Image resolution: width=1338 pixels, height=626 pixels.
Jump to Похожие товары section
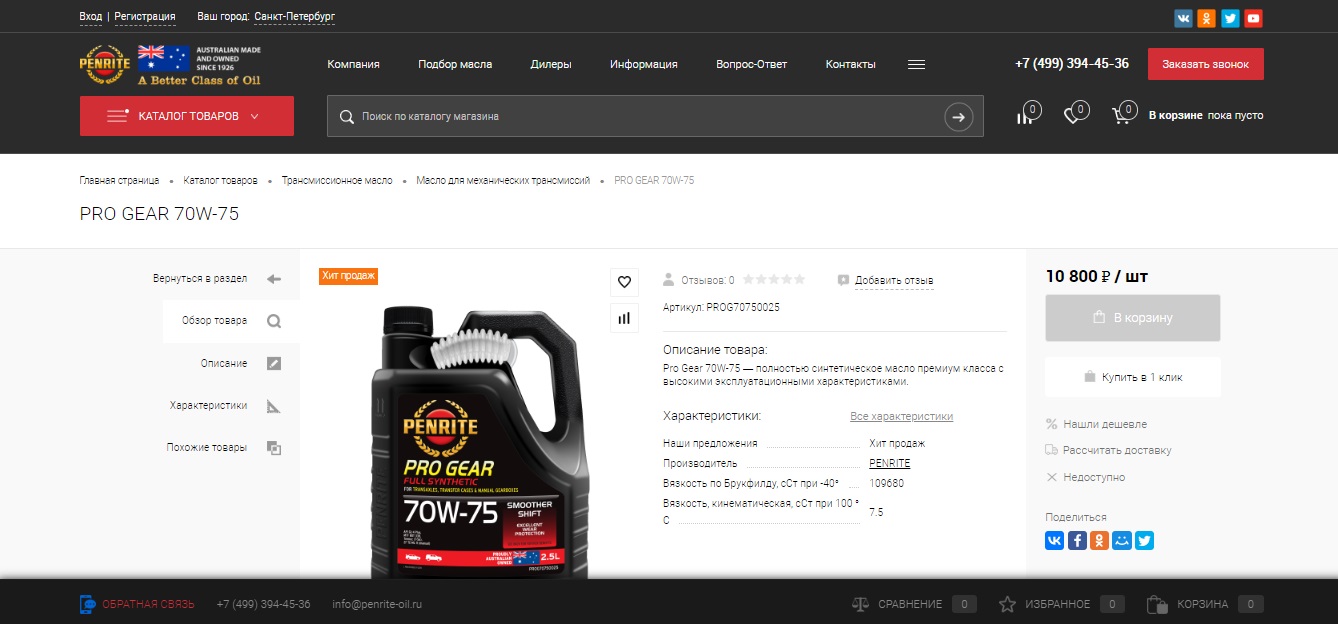pyautogui.click(x=207, y=448)
